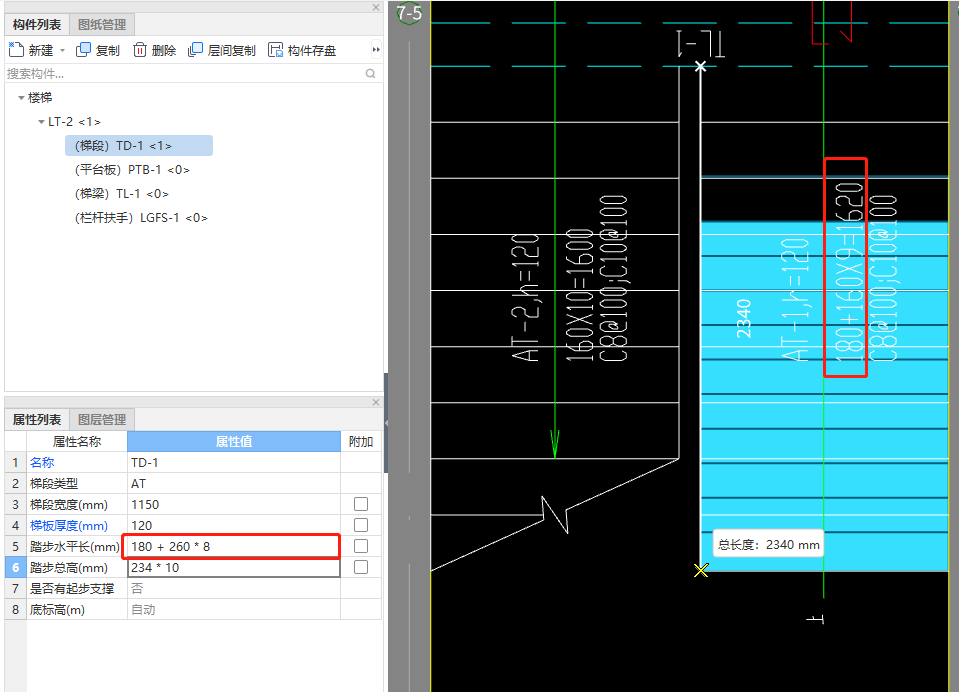The width and height of the screenshot is (959, 692).
Task: Select the LT-2 <1> tree item
Action: click(75, 122)
